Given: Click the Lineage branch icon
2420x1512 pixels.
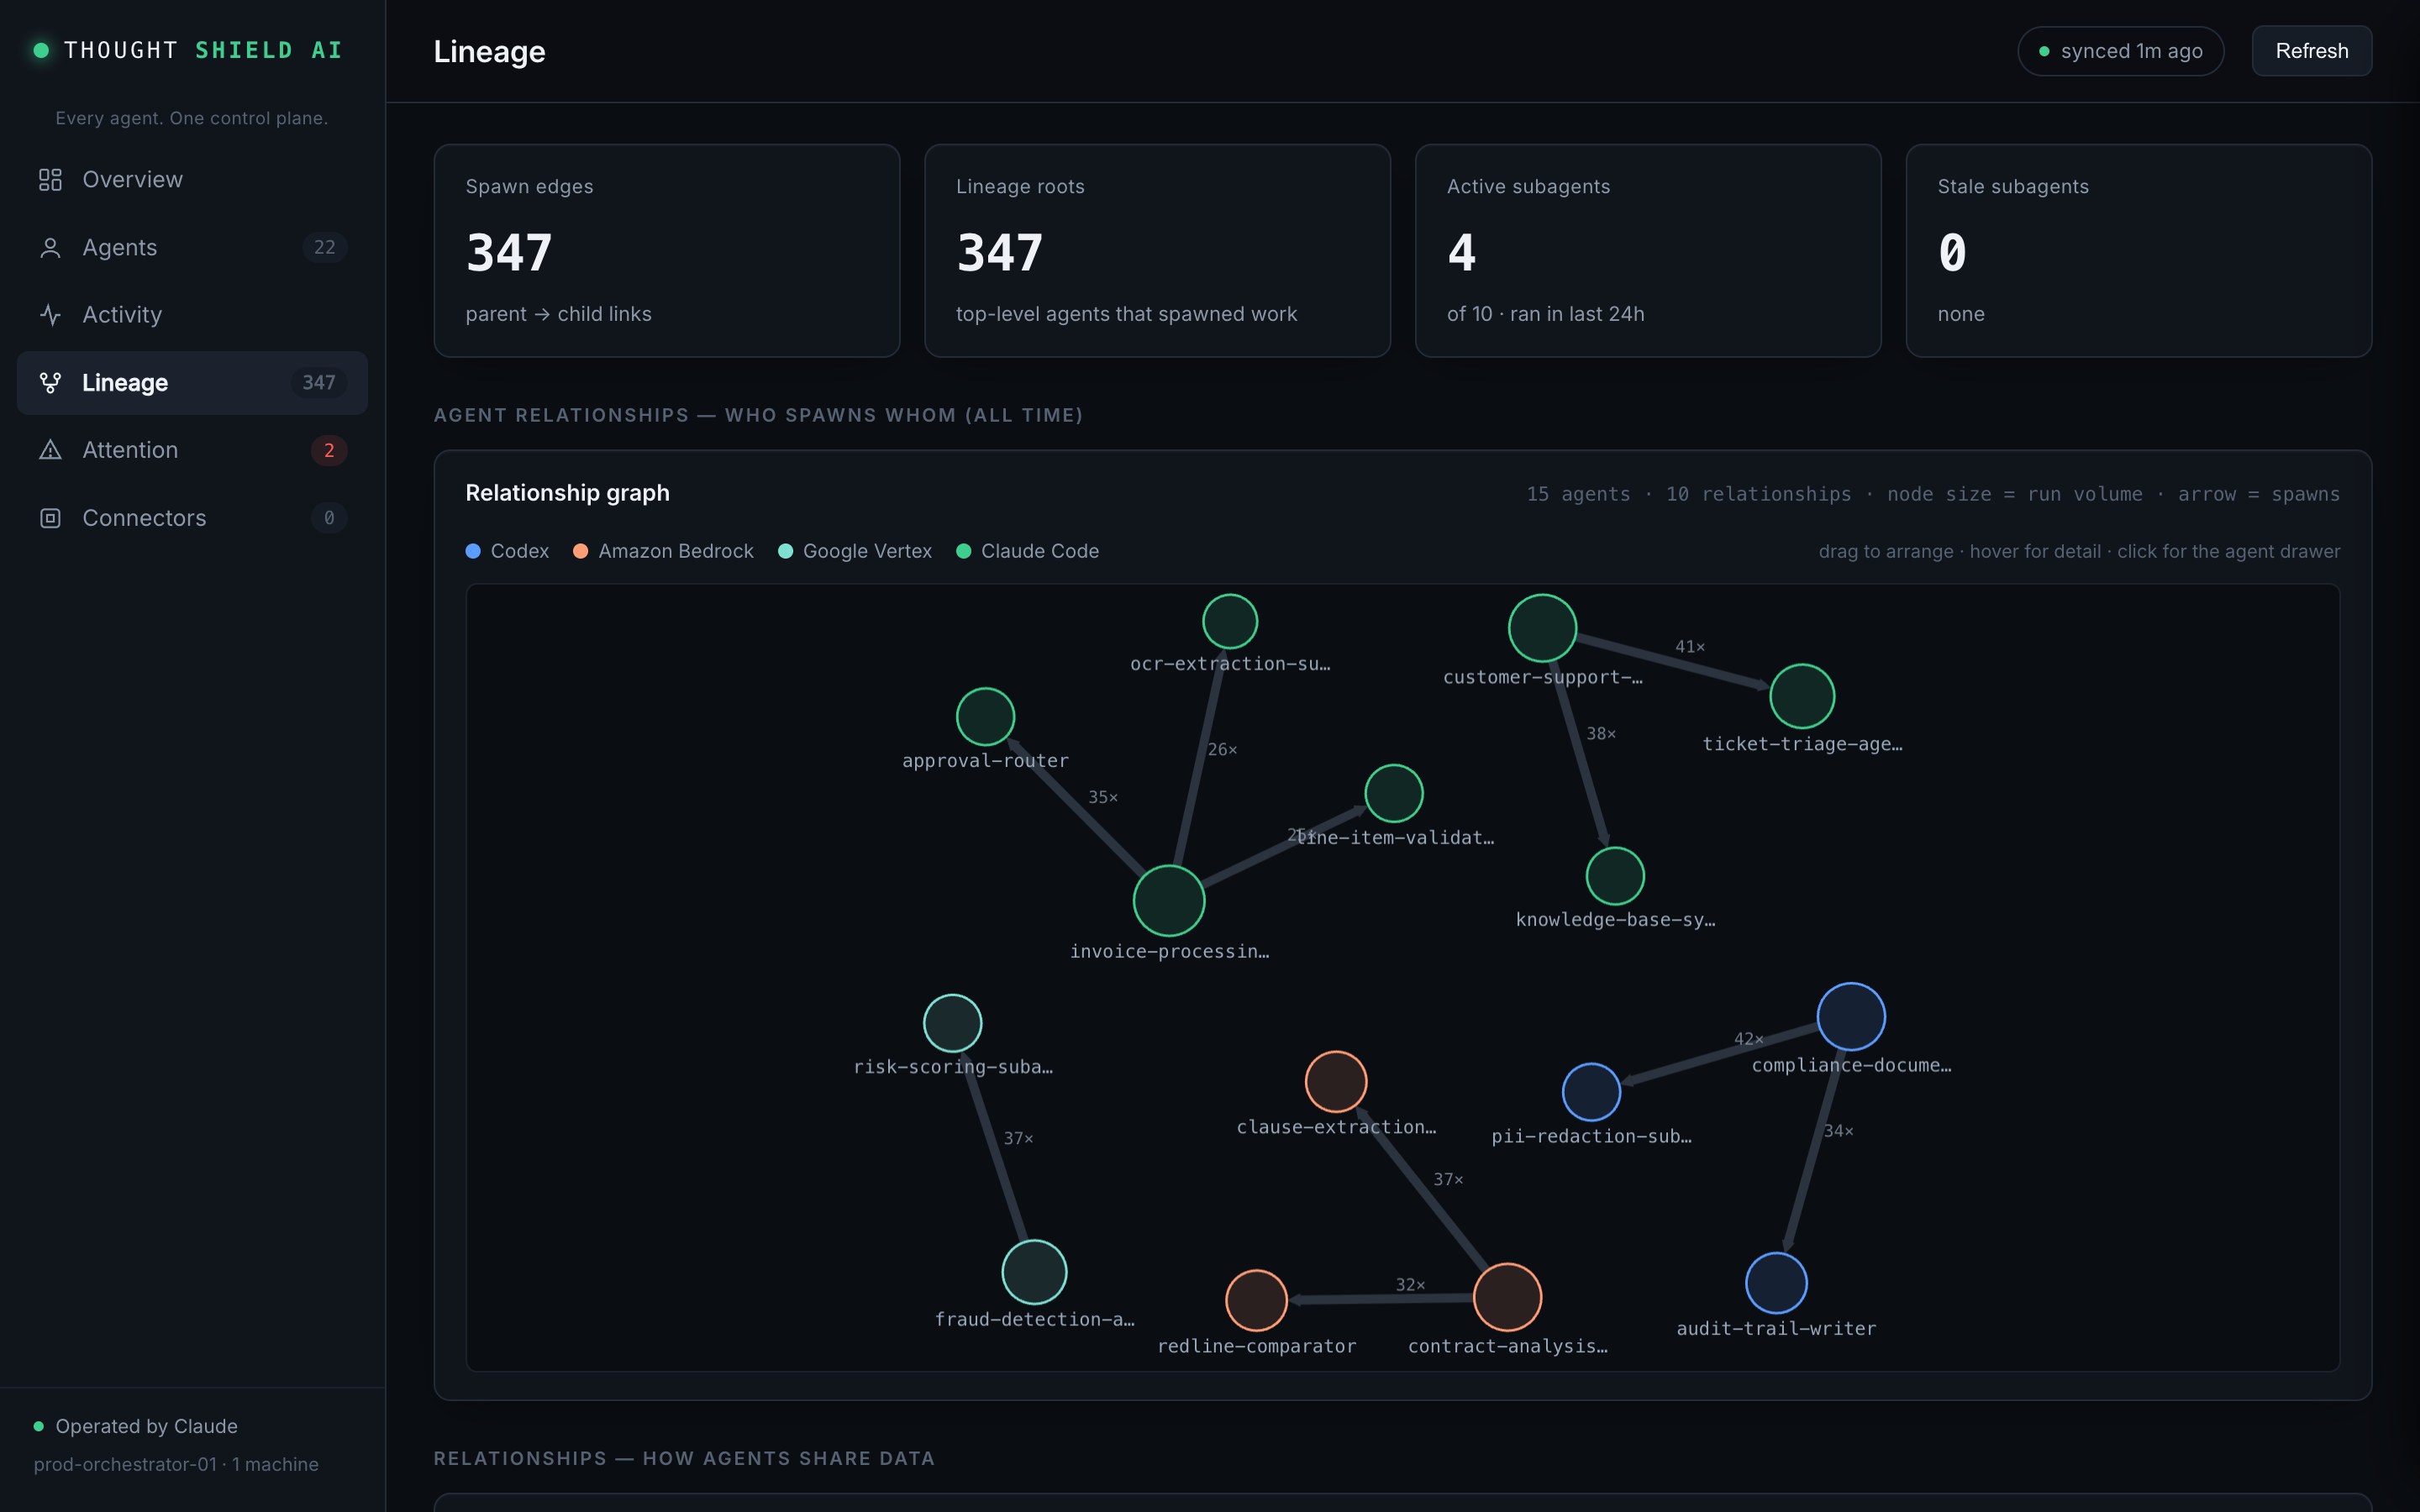Looking at the screenshot, I should coord(50,383).
